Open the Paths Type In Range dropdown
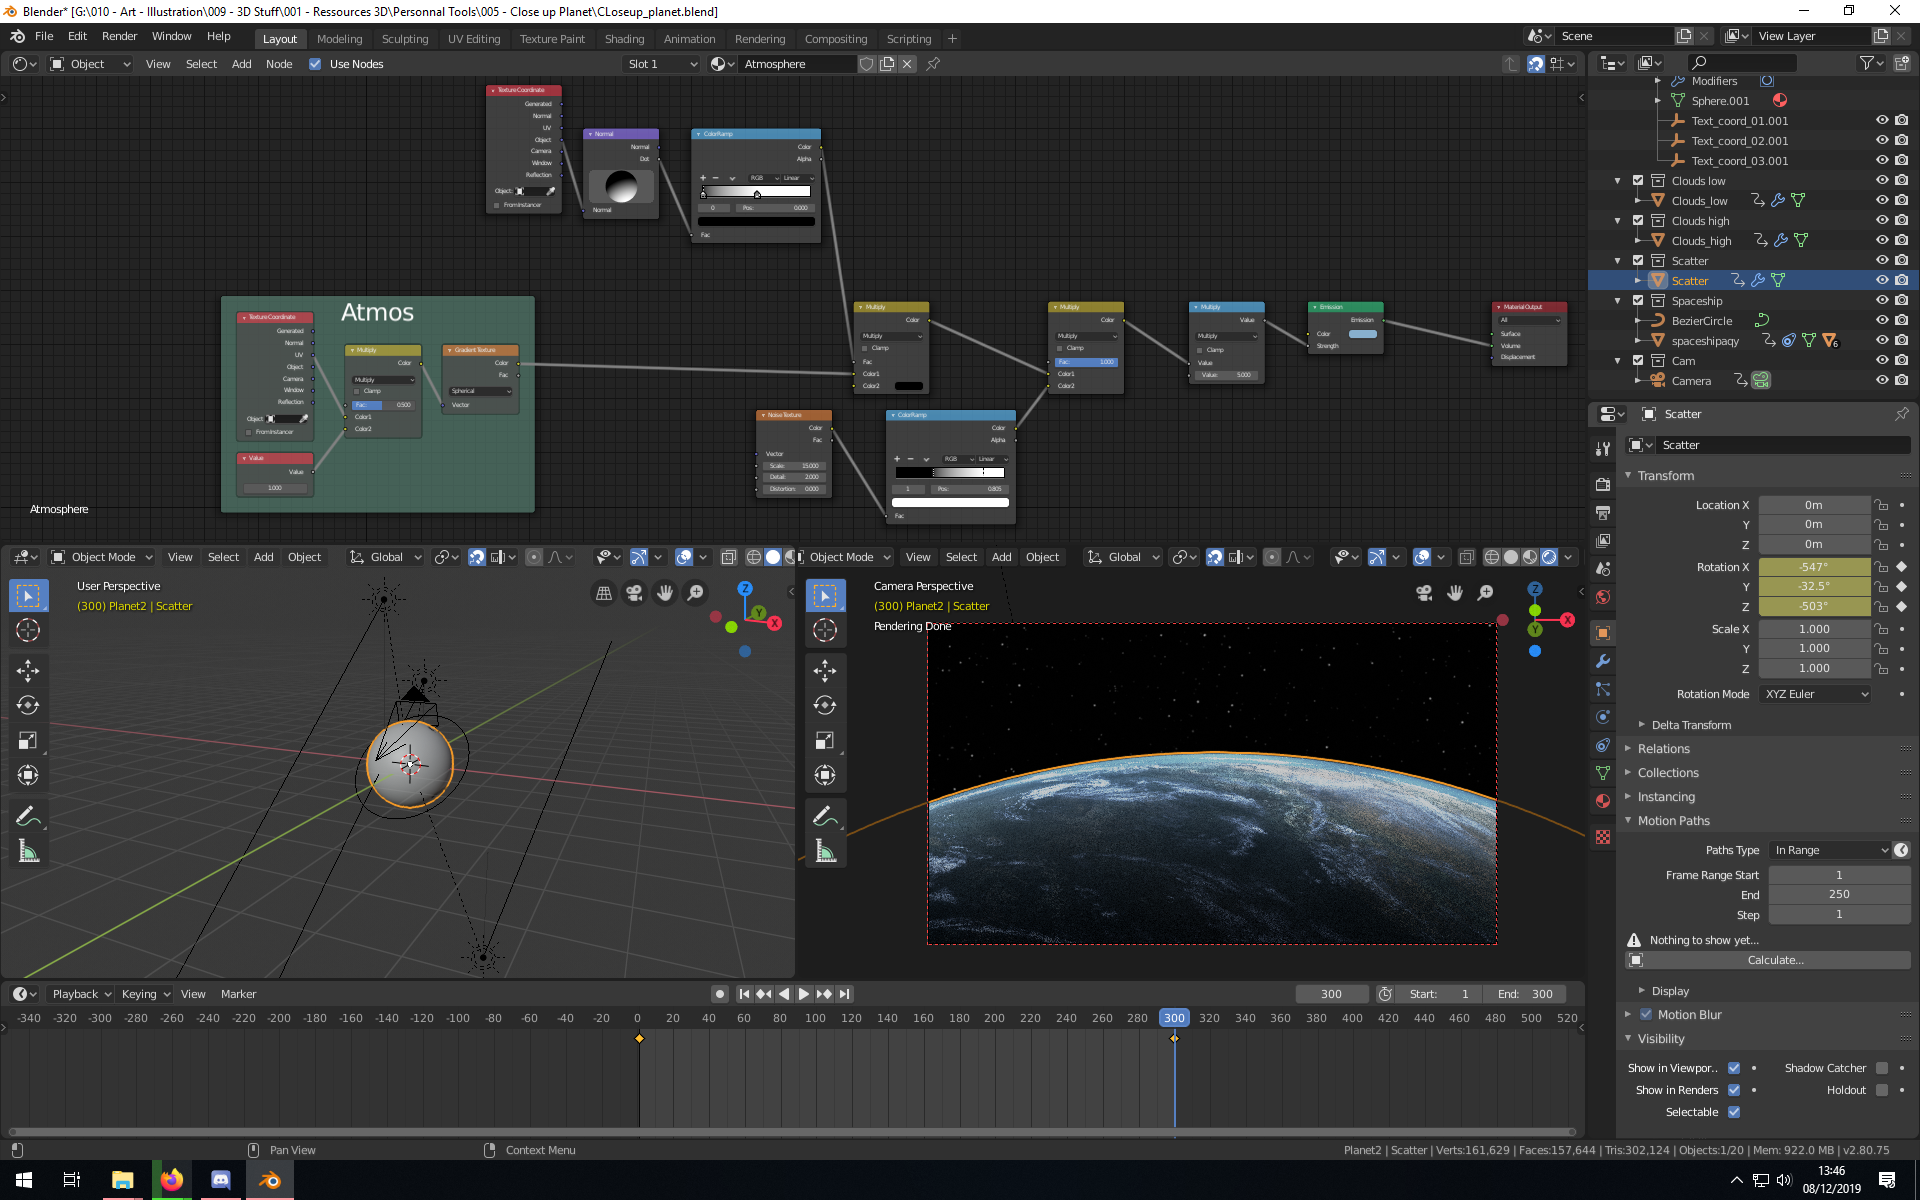The image size is (1920, 1200). pyautogui.click(x=1830, y=850)
